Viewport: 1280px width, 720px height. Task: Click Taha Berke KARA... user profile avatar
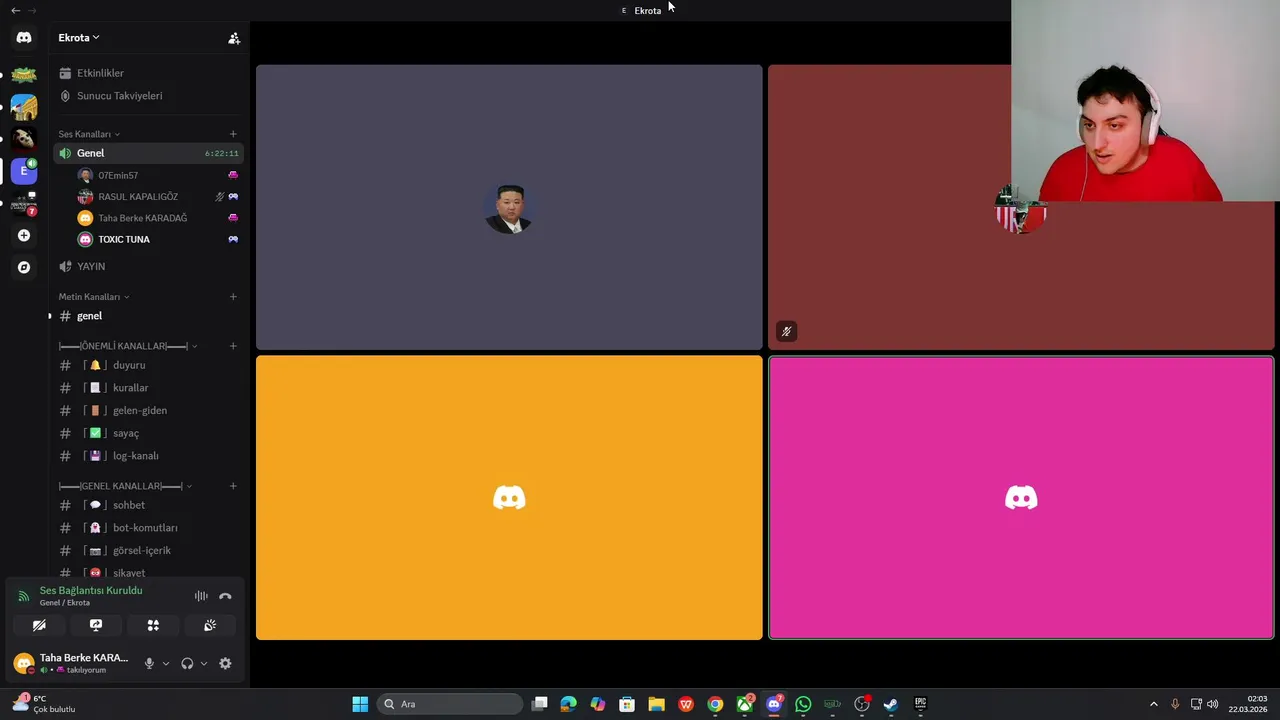pos(24,663)
